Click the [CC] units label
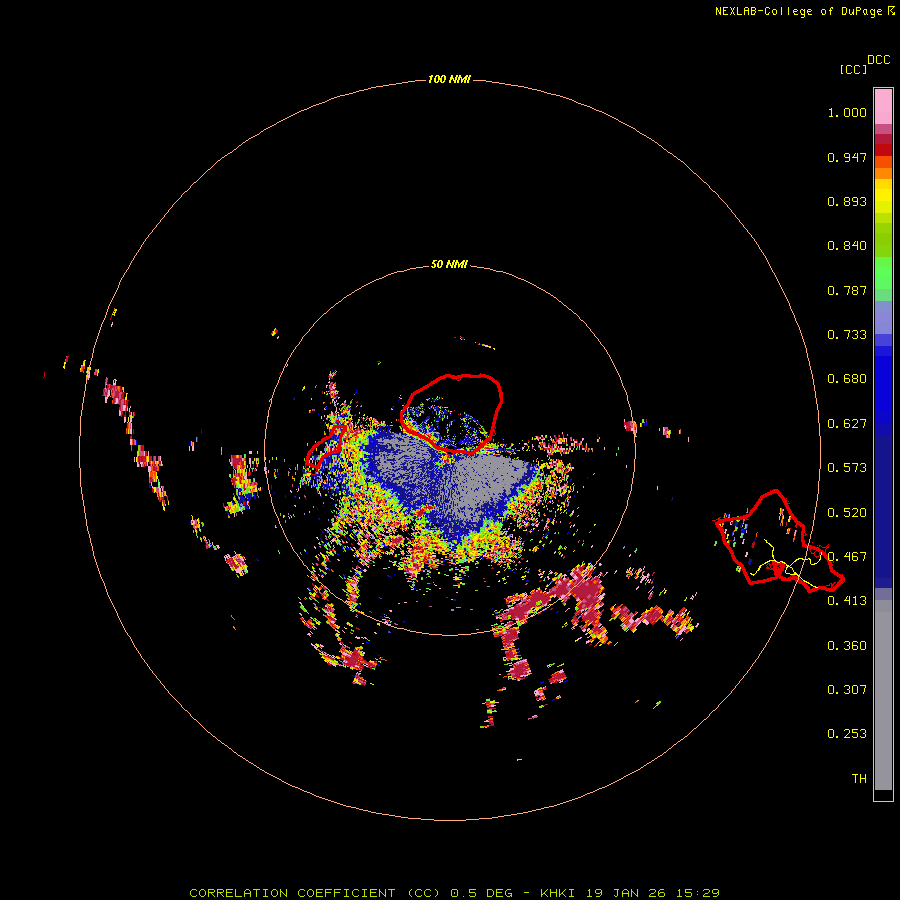Screen dimensions: 900x900 [x=853, y=69]
